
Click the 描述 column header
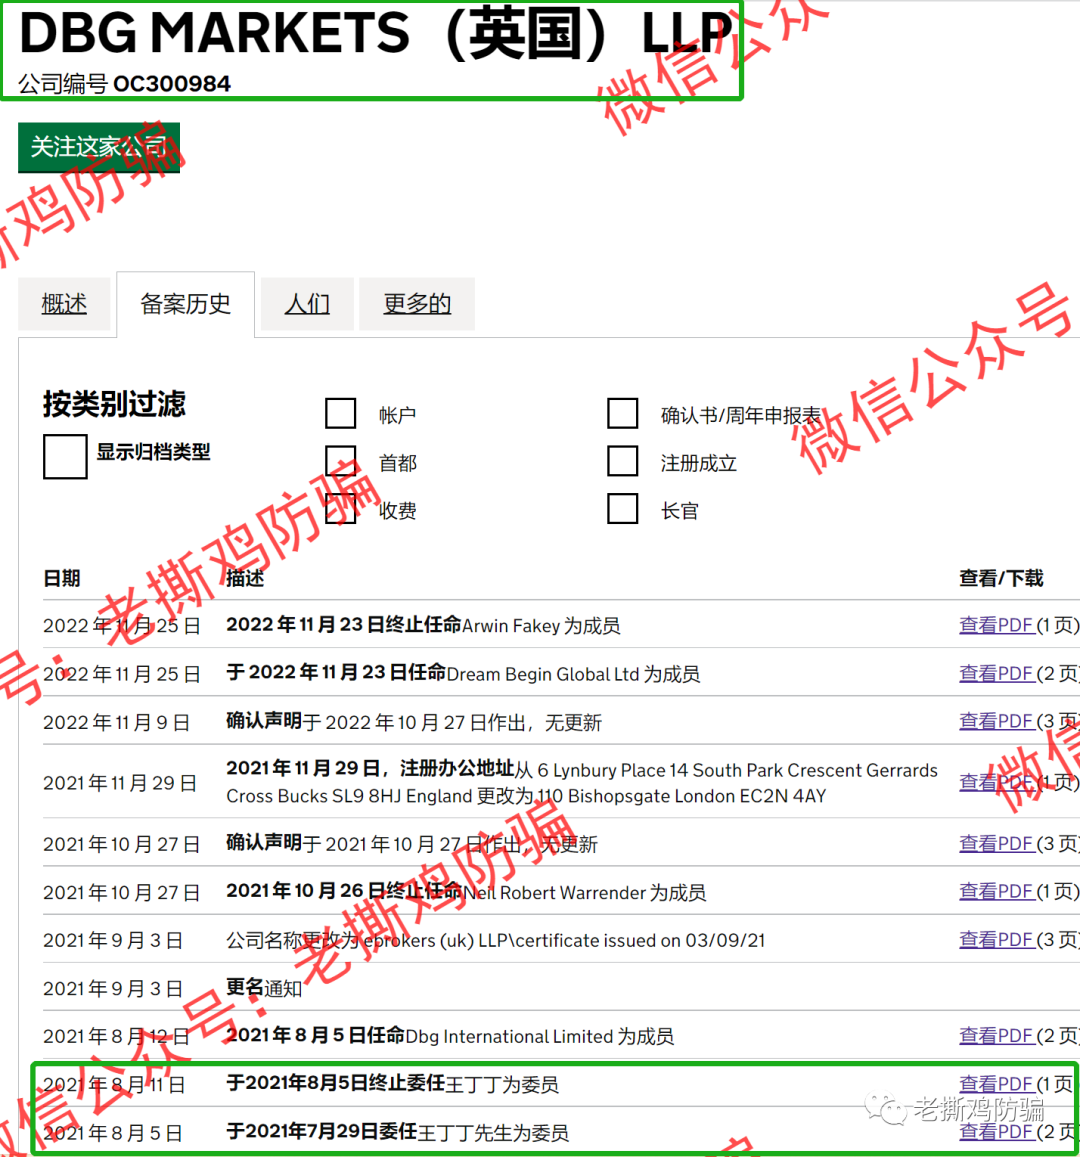click(245, 578)
